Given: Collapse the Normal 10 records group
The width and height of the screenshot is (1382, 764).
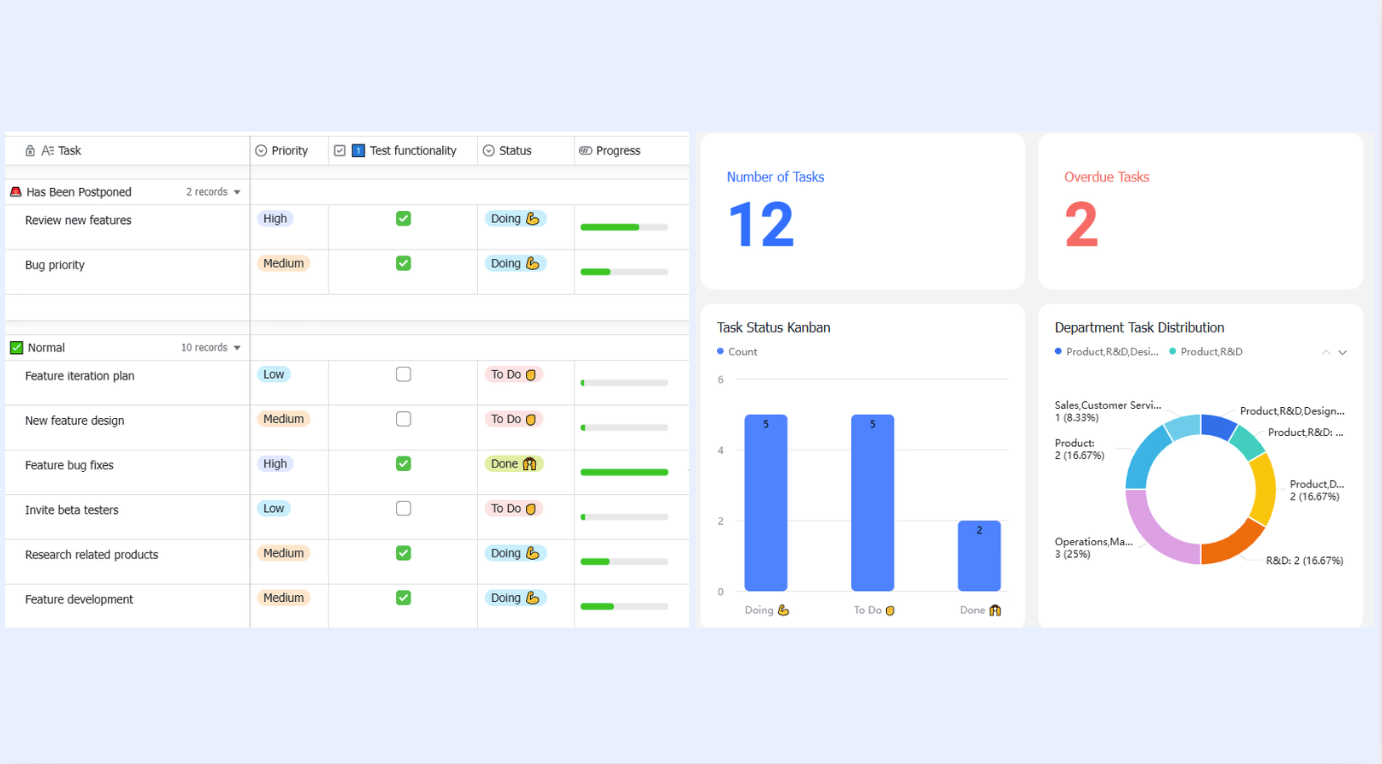Looking at the screenshot, I should pyautogui.click(x=237, y=348).
